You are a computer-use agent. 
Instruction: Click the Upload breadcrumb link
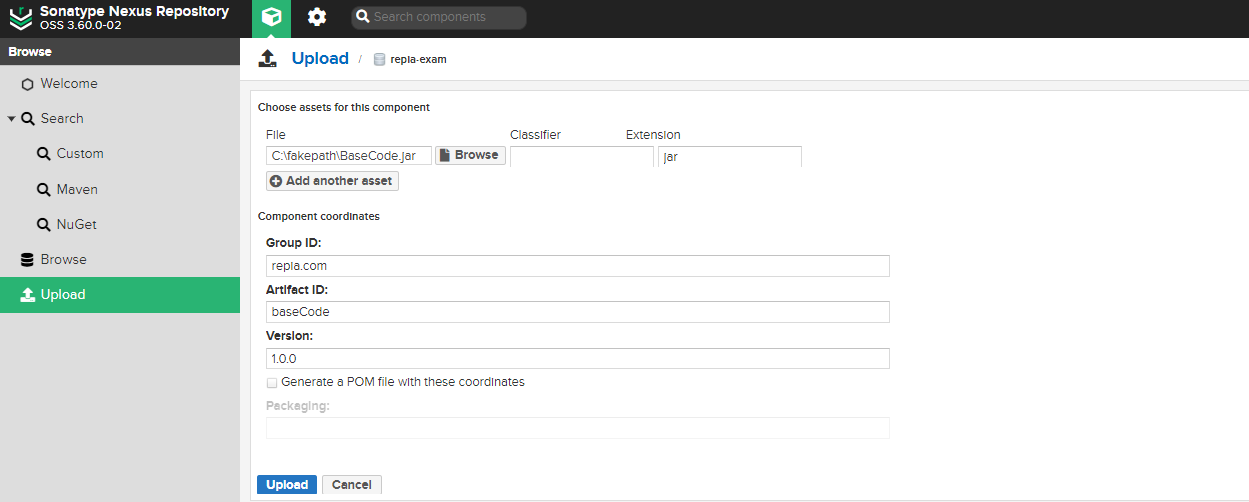coord(320,59)
